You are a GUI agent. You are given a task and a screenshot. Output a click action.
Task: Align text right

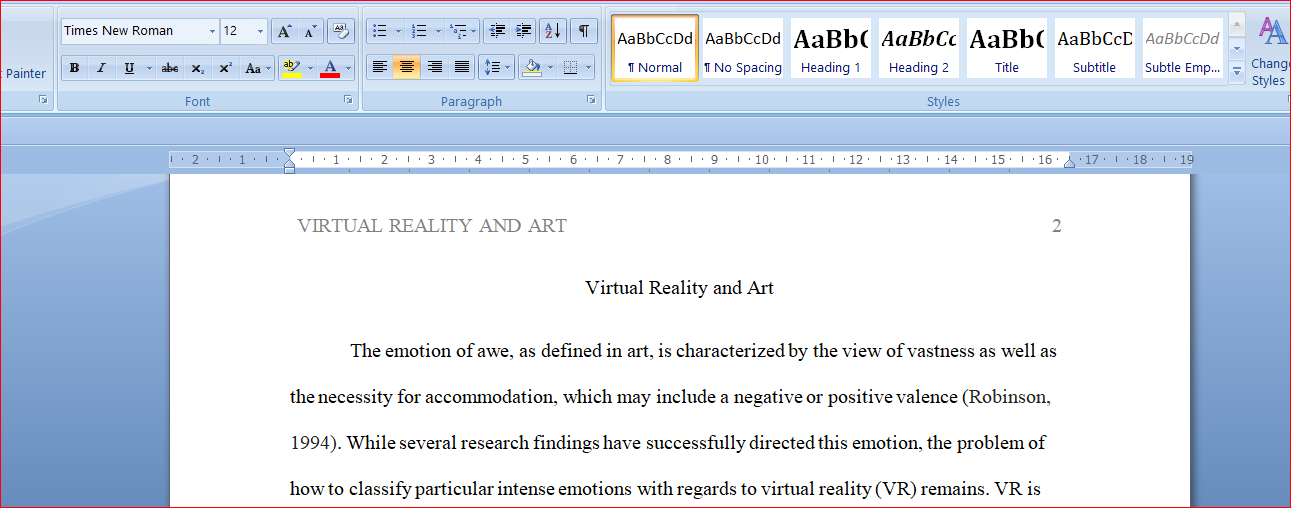pyautogui.click(x=434, y=68)
